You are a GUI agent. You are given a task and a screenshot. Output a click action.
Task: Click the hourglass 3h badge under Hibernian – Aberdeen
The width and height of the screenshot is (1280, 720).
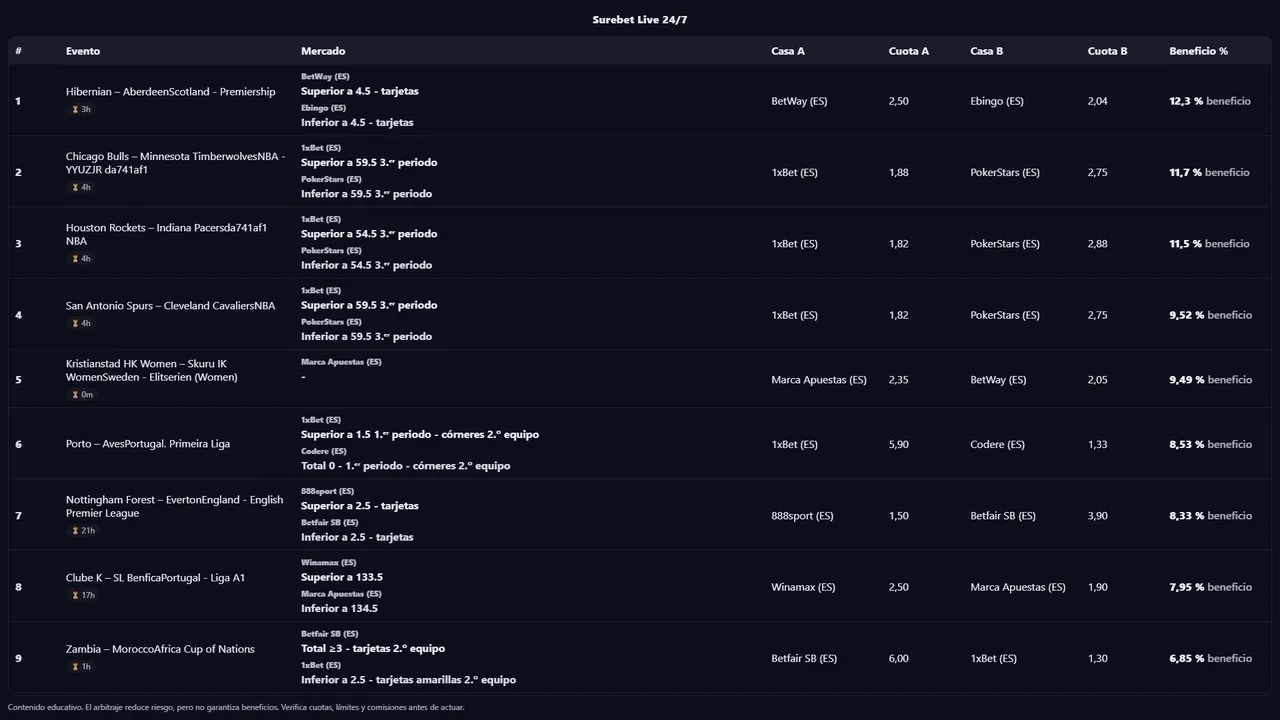point(81,109)
